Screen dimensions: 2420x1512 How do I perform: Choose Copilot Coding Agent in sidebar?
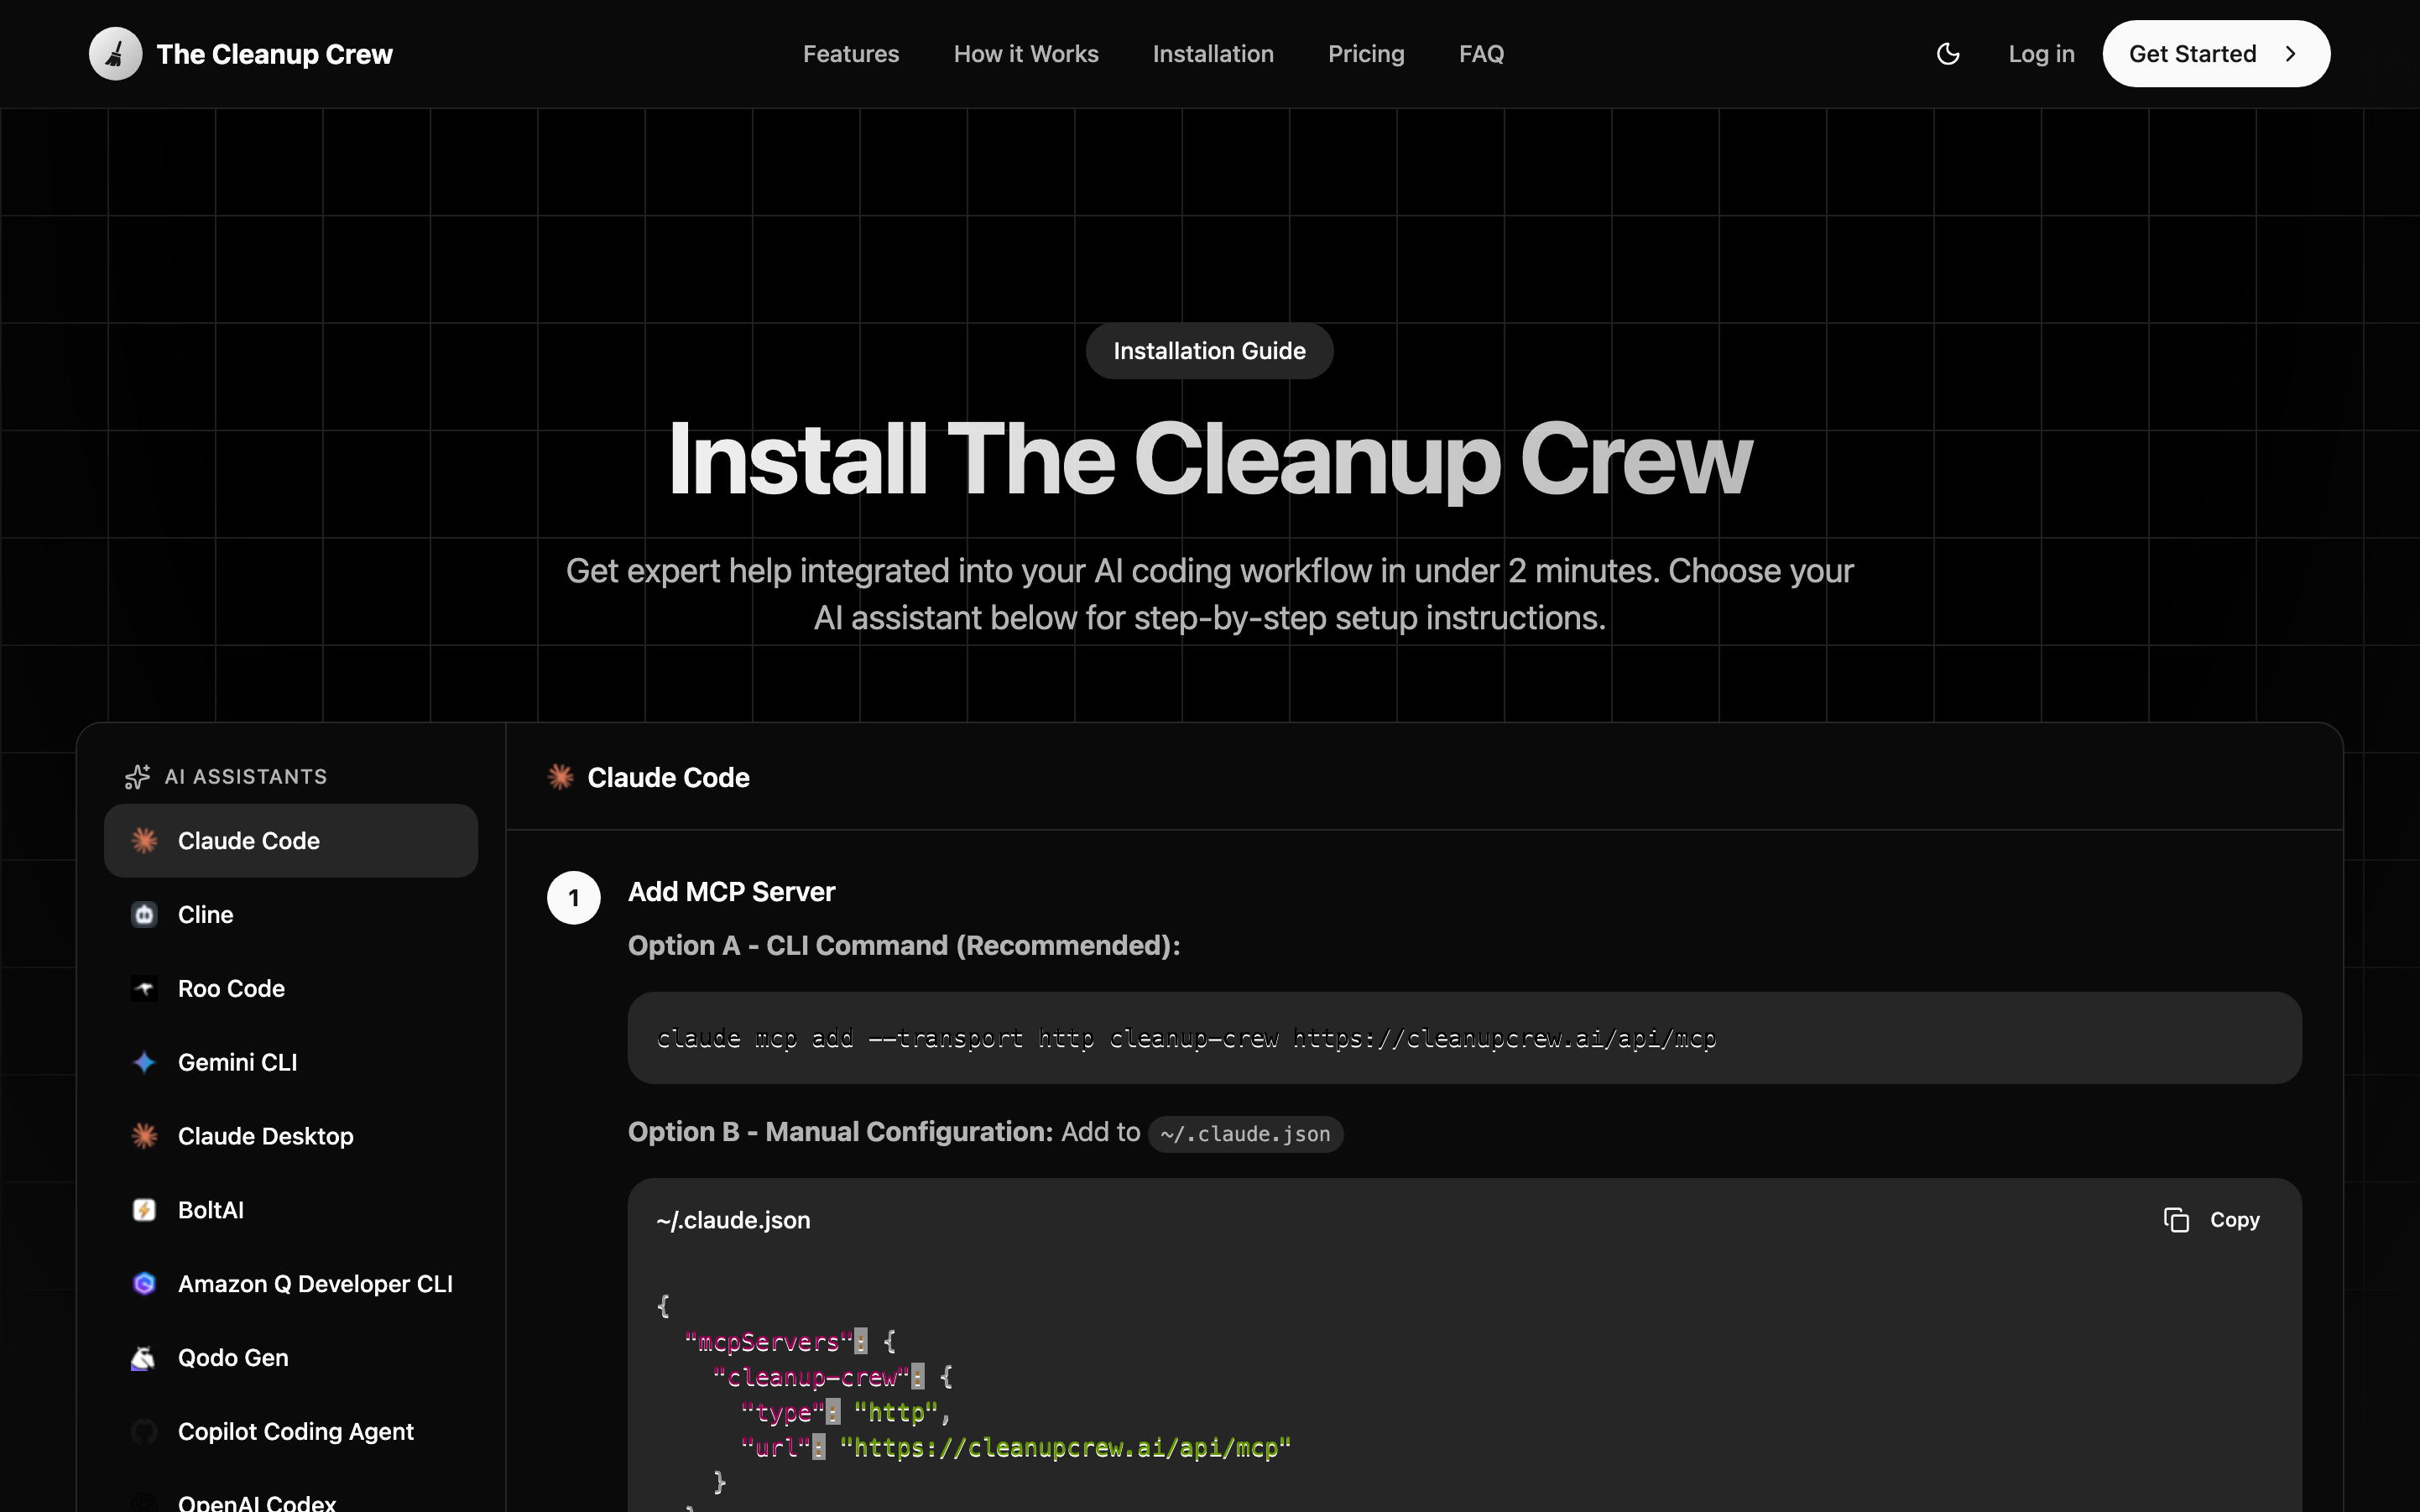(295, 1432)
